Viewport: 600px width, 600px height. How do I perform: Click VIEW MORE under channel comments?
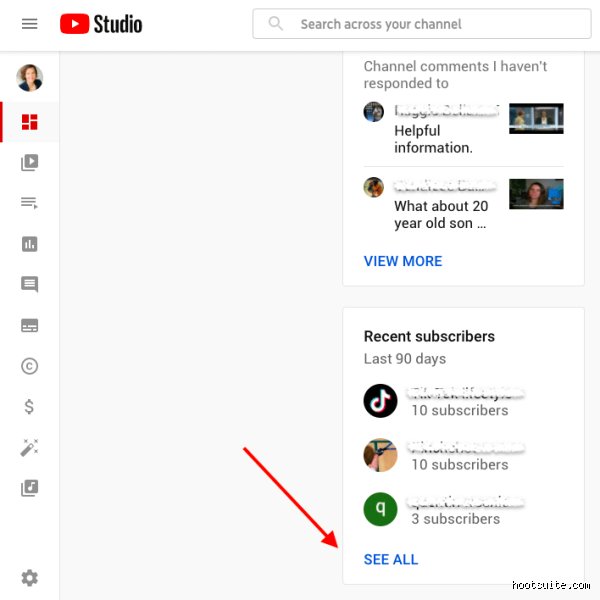403,261
